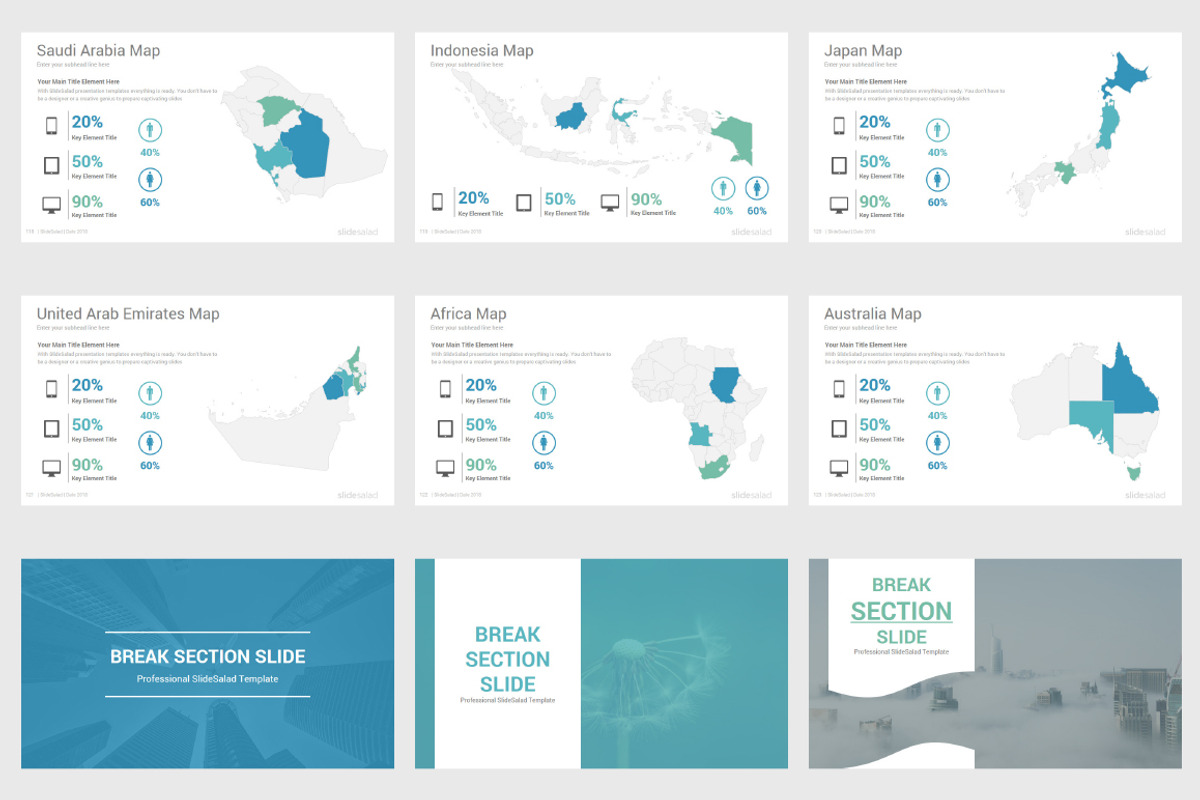Viewport: 1200px width, 800px height.
Task: Click 'Professional SlideSalad Template' on blue break slide
Action: (x=208, y=679)
